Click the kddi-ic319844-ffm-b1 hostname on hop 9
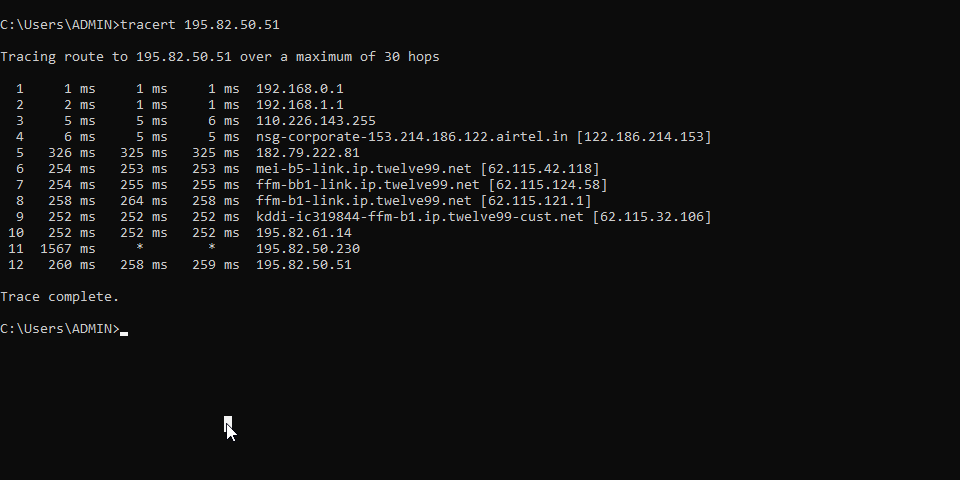 419,217
